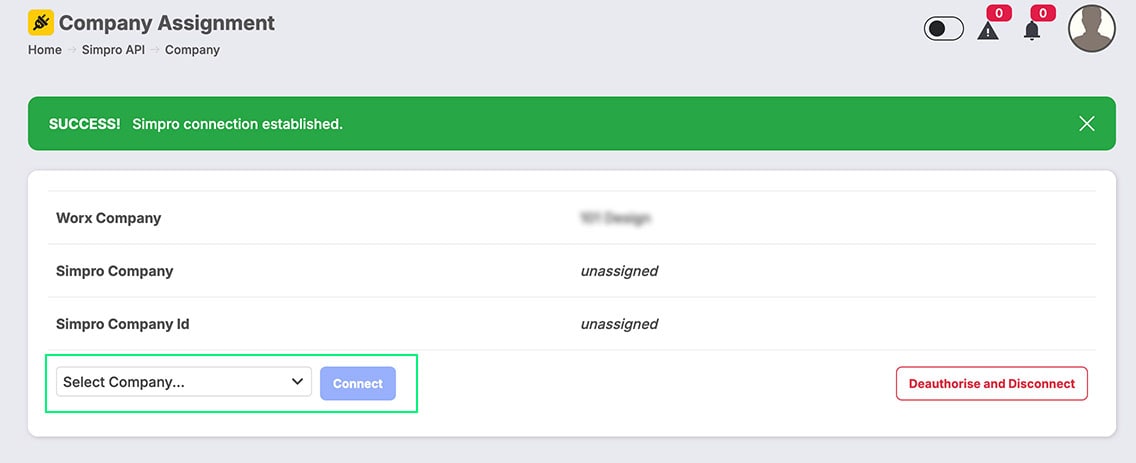Open the bell notifications icon

pos(1032,30)
